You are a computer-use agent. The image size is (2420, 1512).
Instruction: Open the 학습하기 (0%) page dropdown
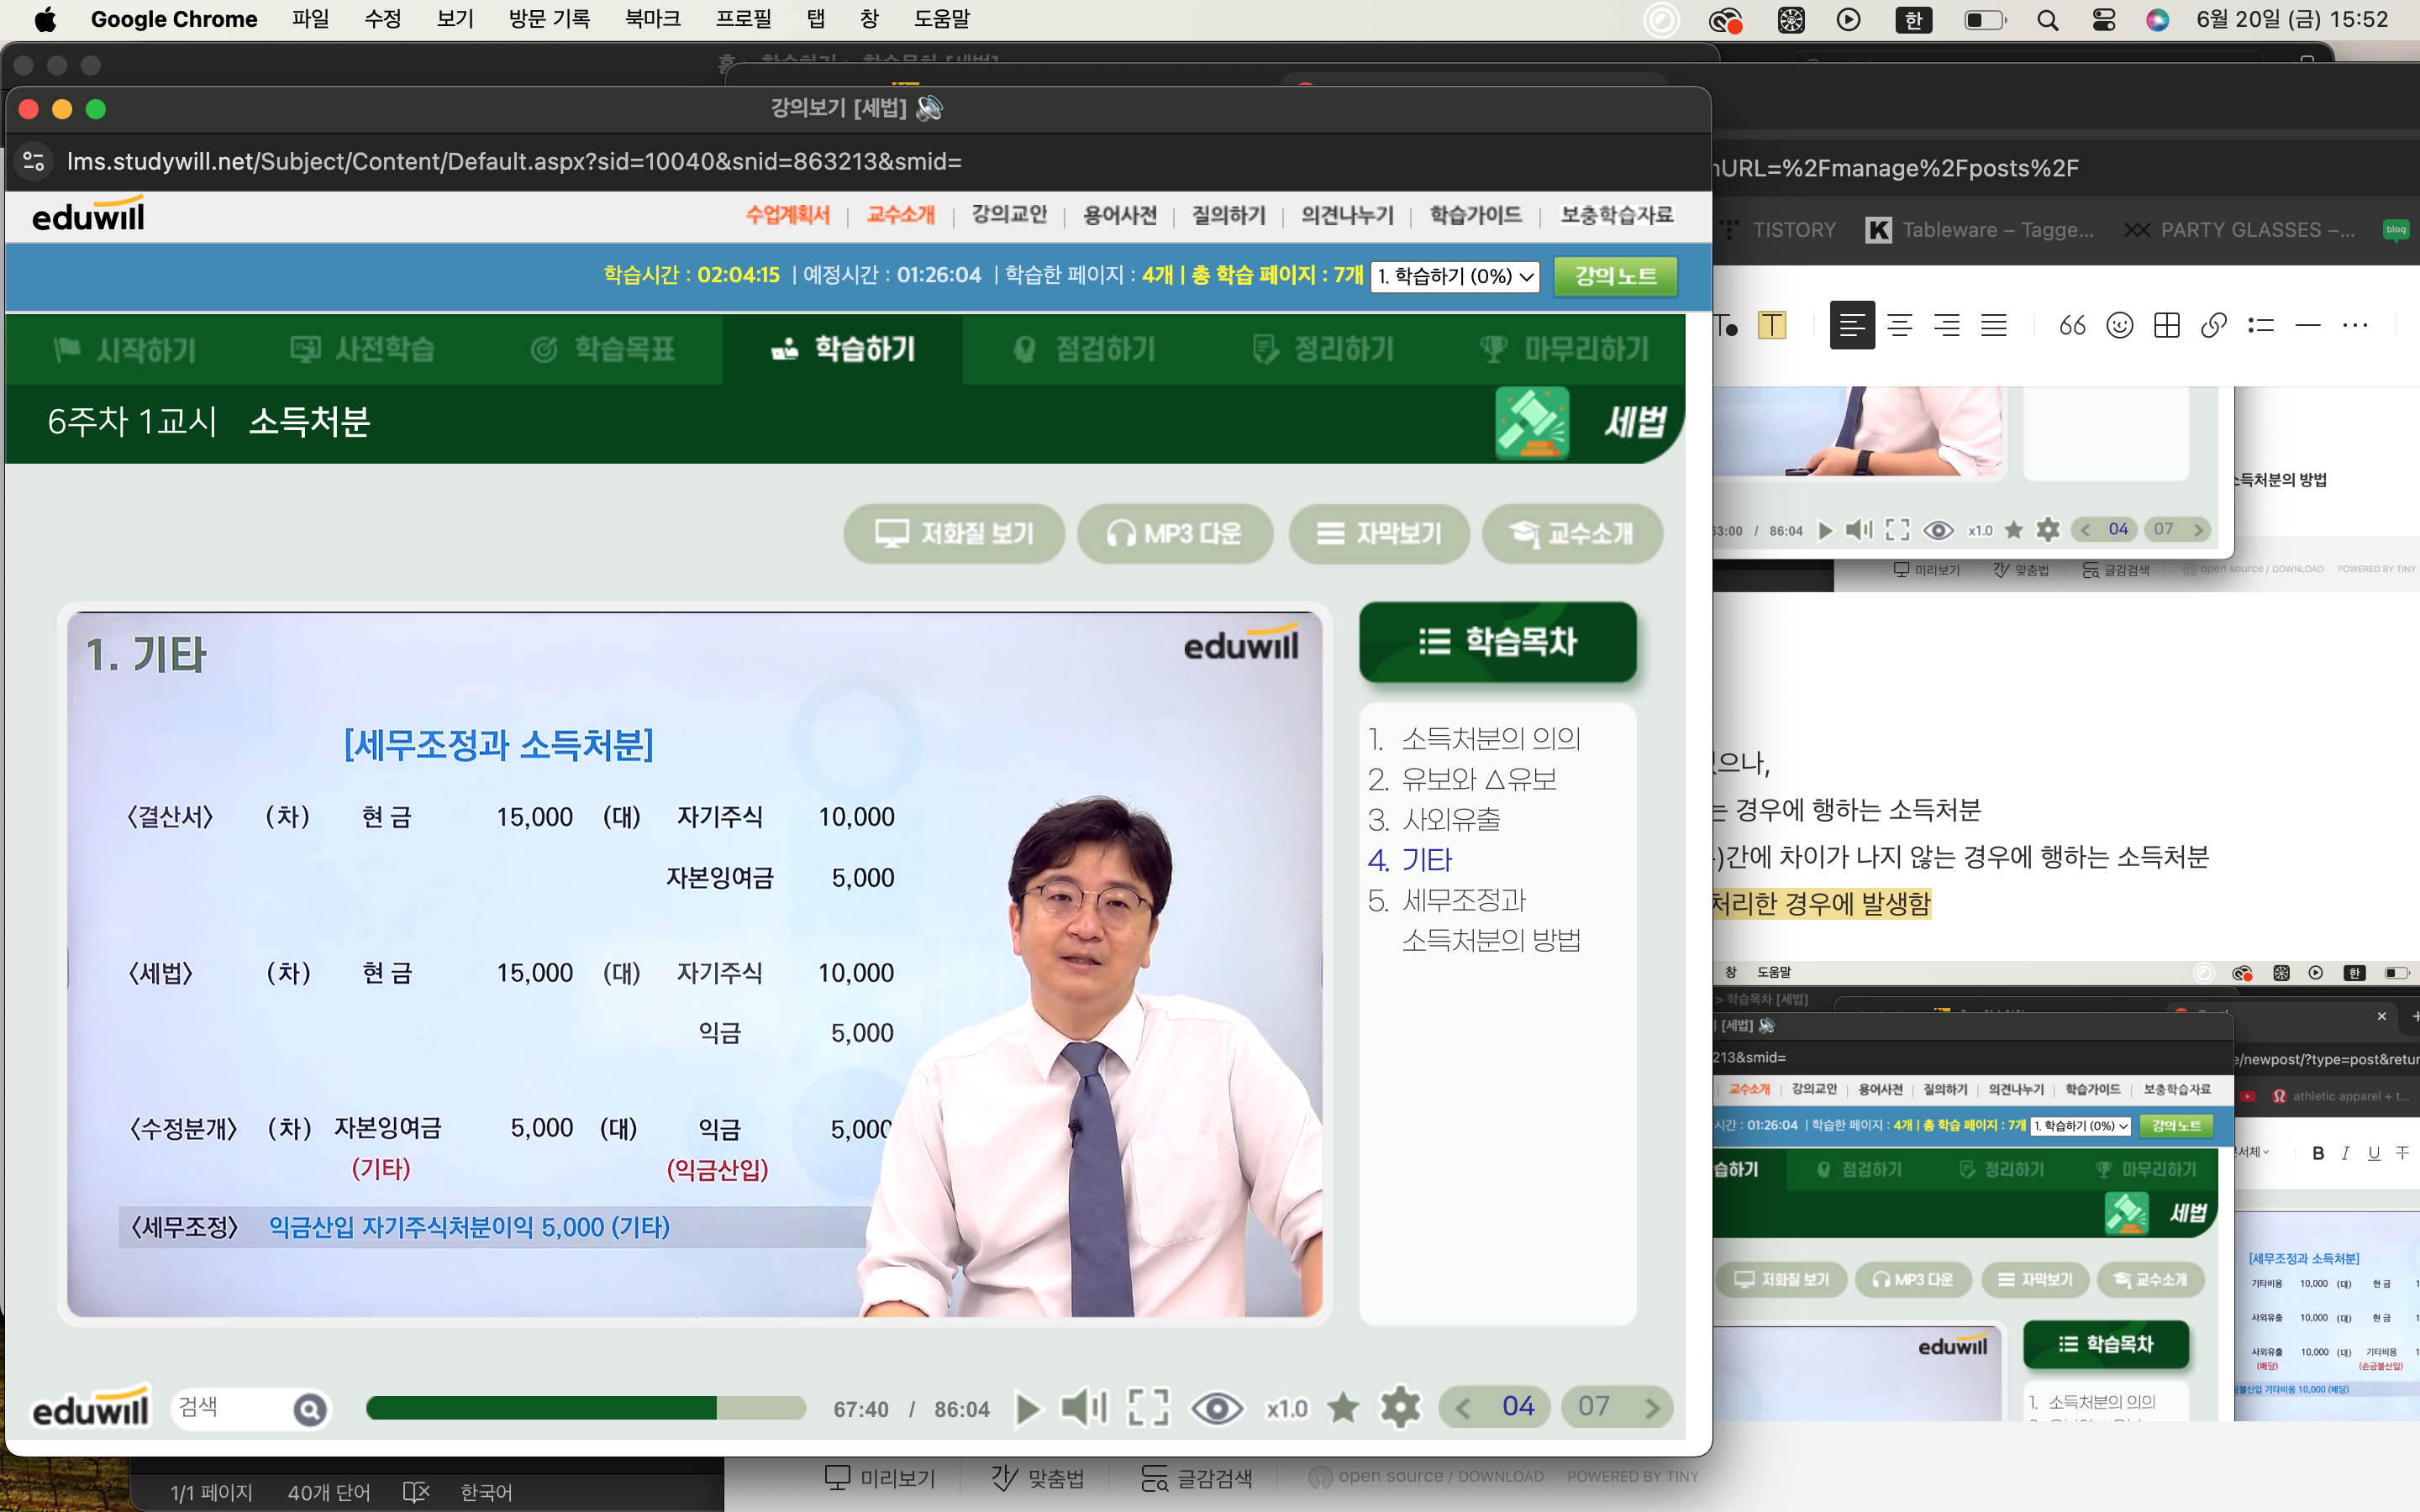pos(1454,276)
